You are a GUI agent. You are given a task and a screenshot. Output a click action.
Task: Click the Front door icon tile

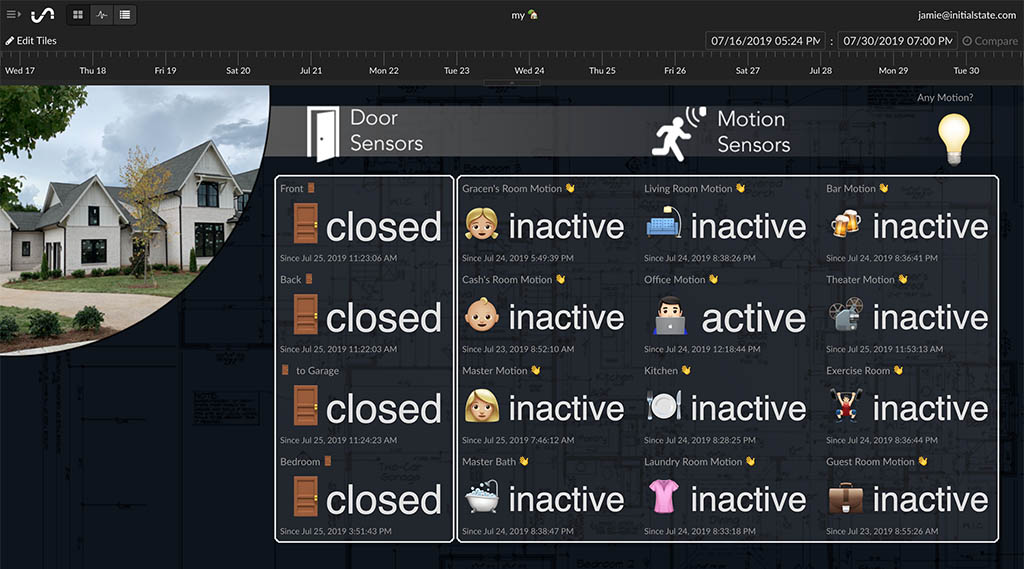[x=305, y=226]
